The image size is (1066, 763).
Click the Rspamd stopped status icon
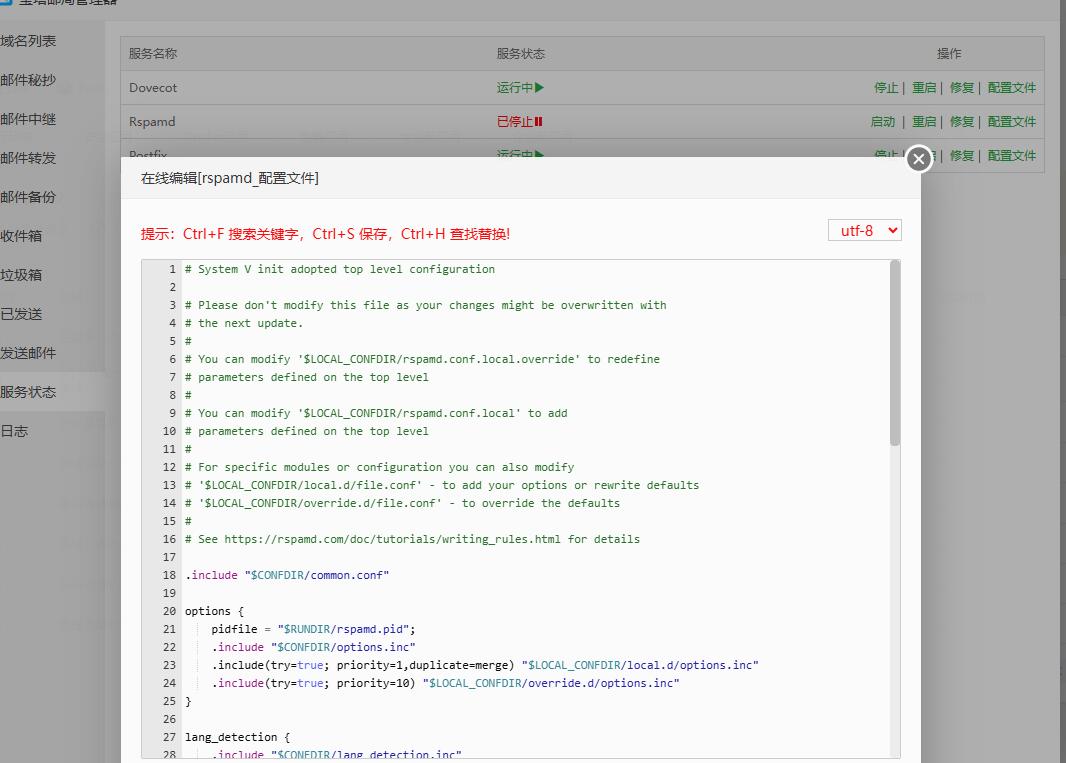[x=538, y=122]
